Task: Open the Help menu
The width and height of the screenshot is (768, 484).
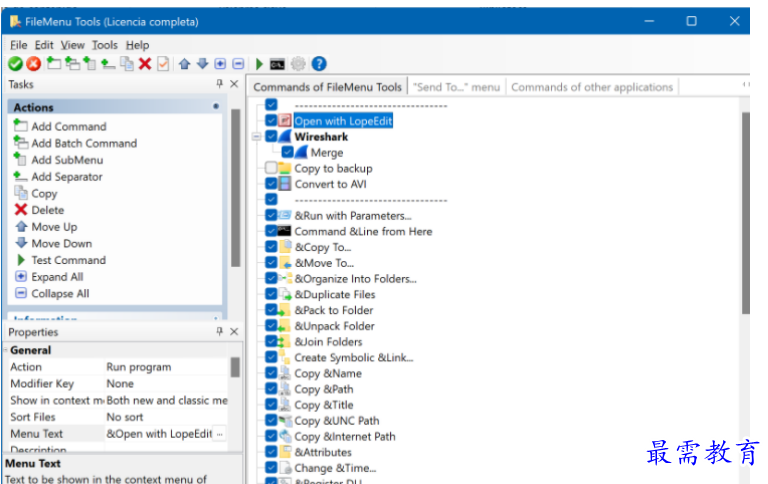Action: click(x=137, y=45)
